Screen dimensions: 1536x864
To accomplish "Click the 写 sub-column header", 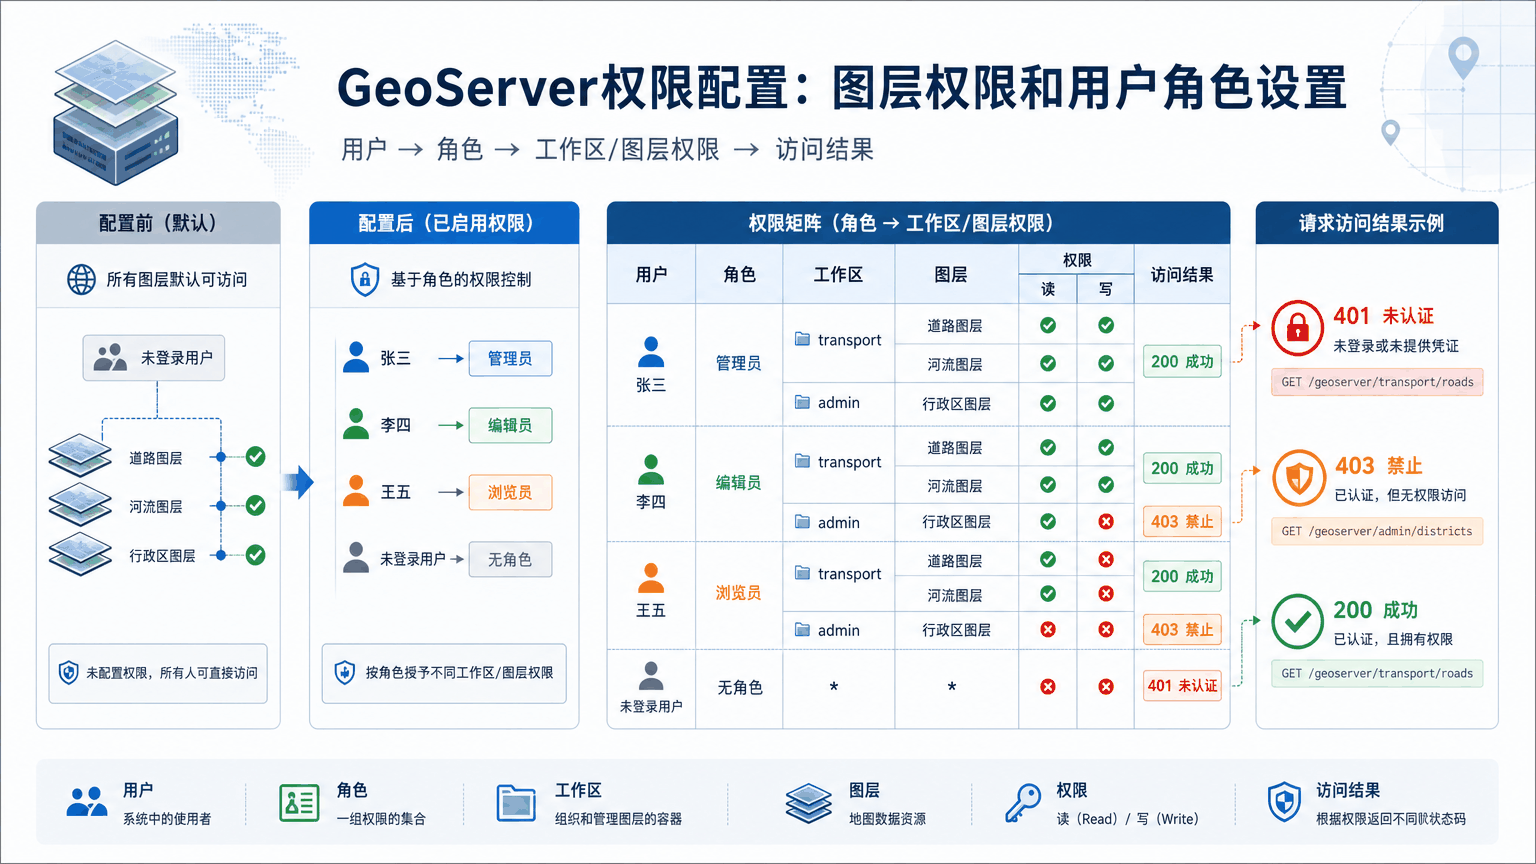I will [1106, 289].
